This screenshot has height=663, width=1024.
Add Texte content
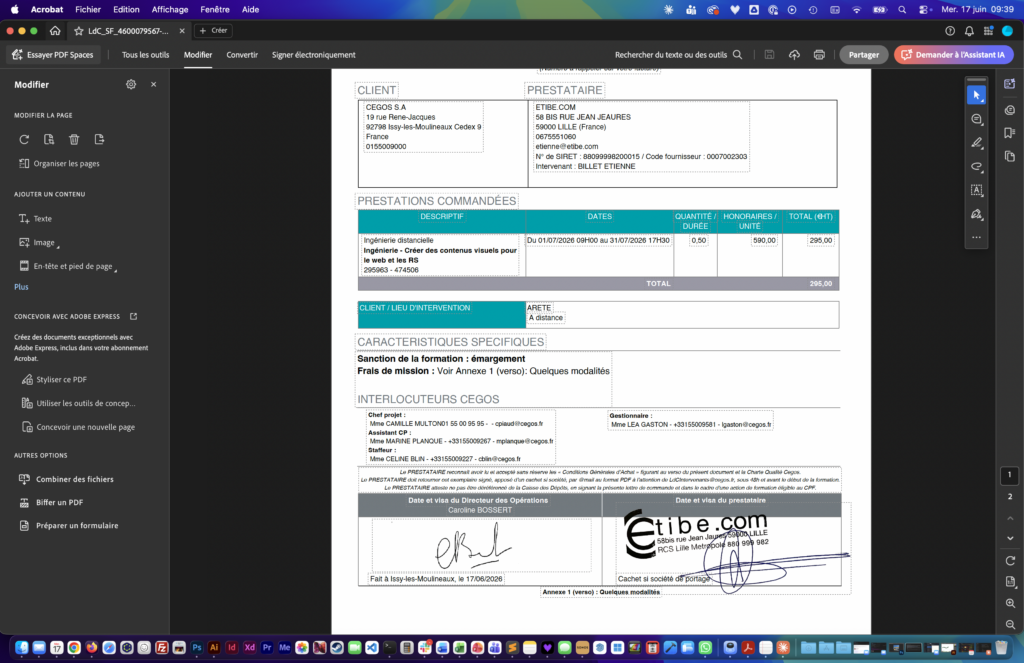pos(35,219)
